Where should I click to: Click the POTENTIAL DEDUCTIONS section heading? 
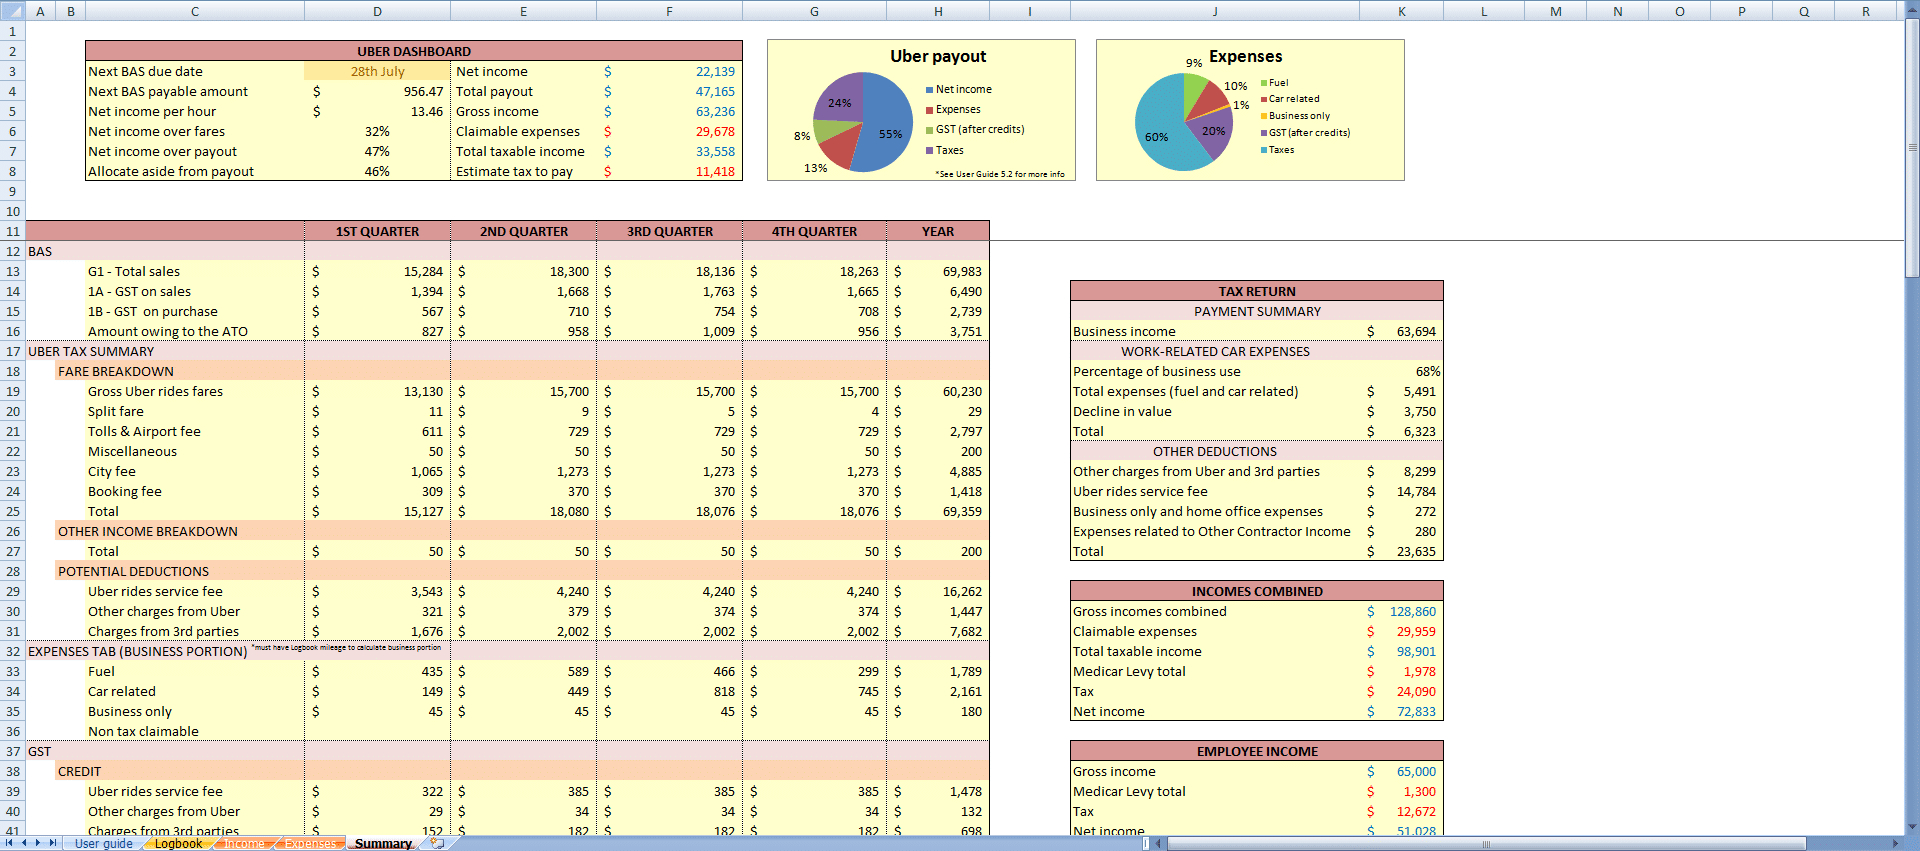pyautogui.click(x=134, y=571)
